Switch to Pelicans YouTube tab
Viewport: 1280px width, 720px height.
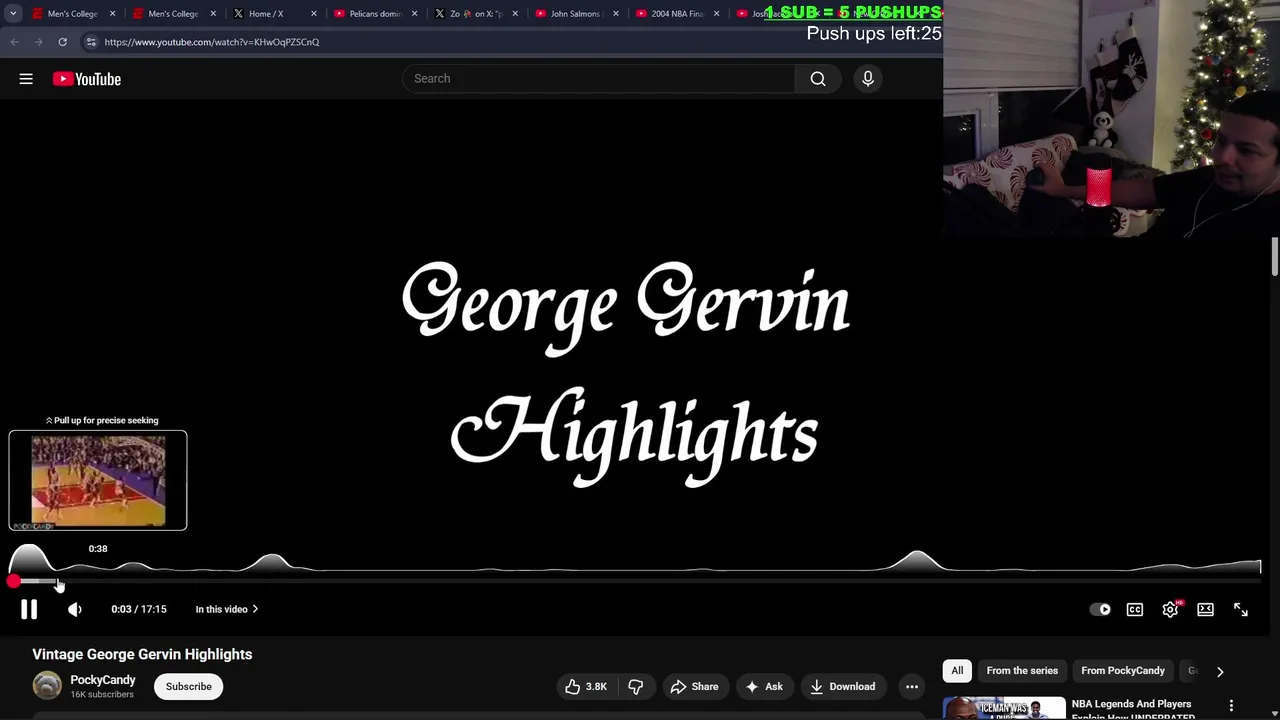coord(375,14)
